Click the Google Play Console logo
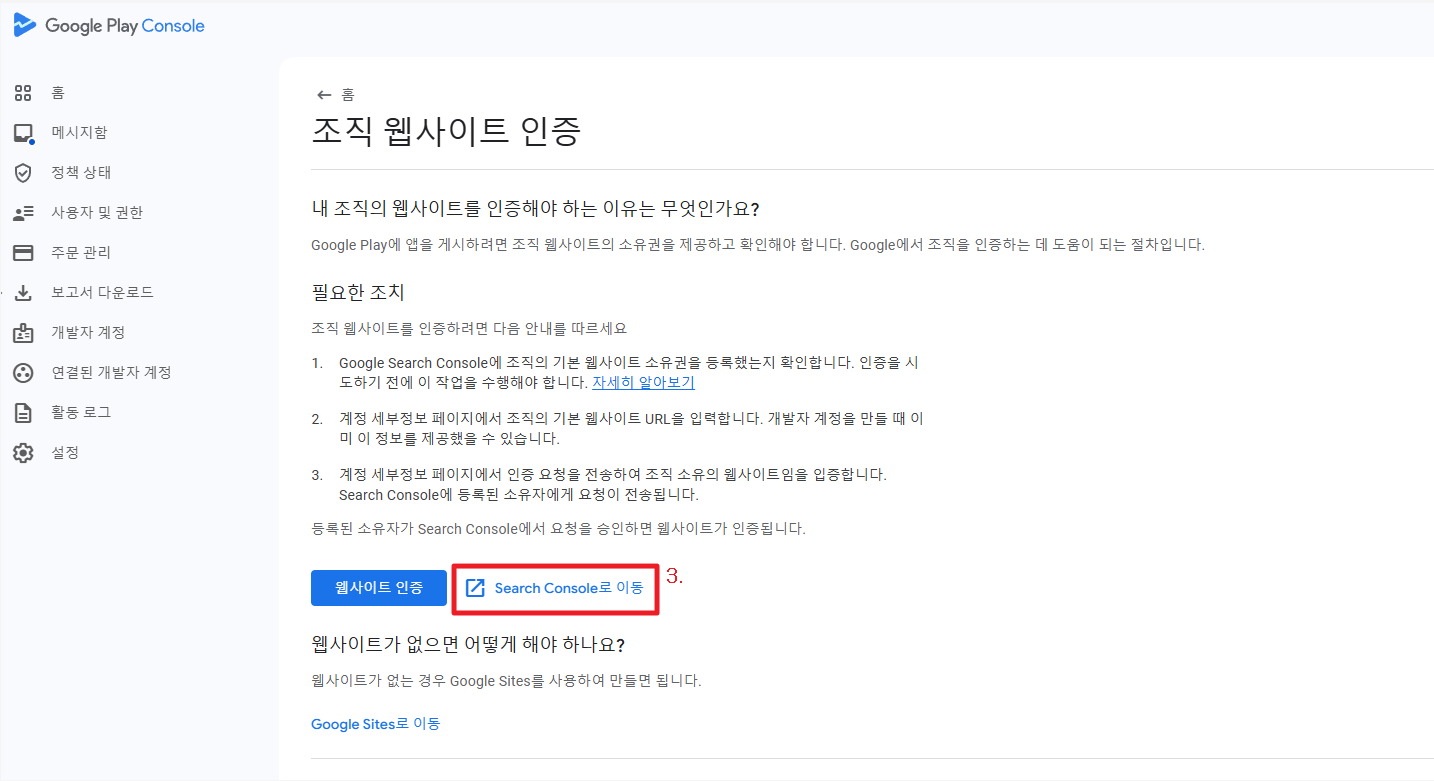 pyautogui.click(x=109, y=26)
